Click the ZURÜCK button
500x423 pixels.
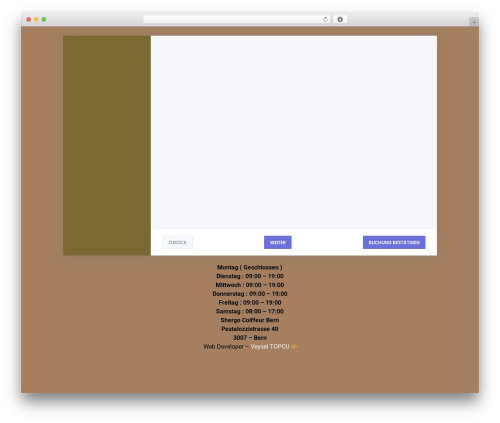[177, 242]
